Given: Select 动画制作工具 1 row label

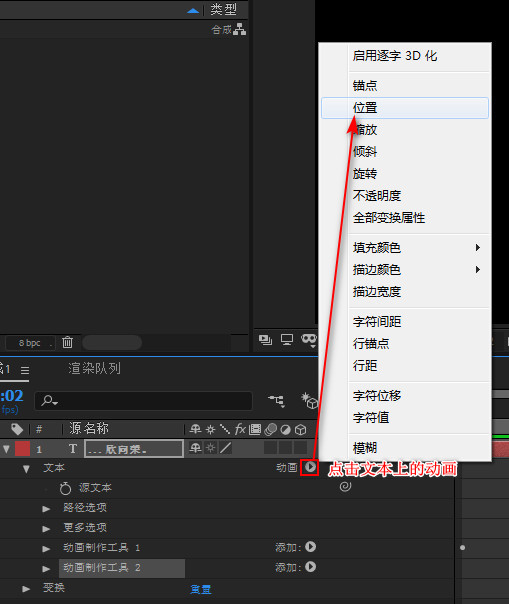Looking at the screenshot, I should (x=101, y=547).
